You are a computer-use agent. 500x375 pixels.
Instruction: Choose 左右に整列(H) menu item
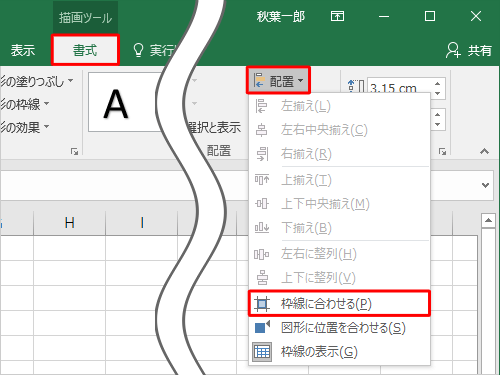tap(339, 254)
